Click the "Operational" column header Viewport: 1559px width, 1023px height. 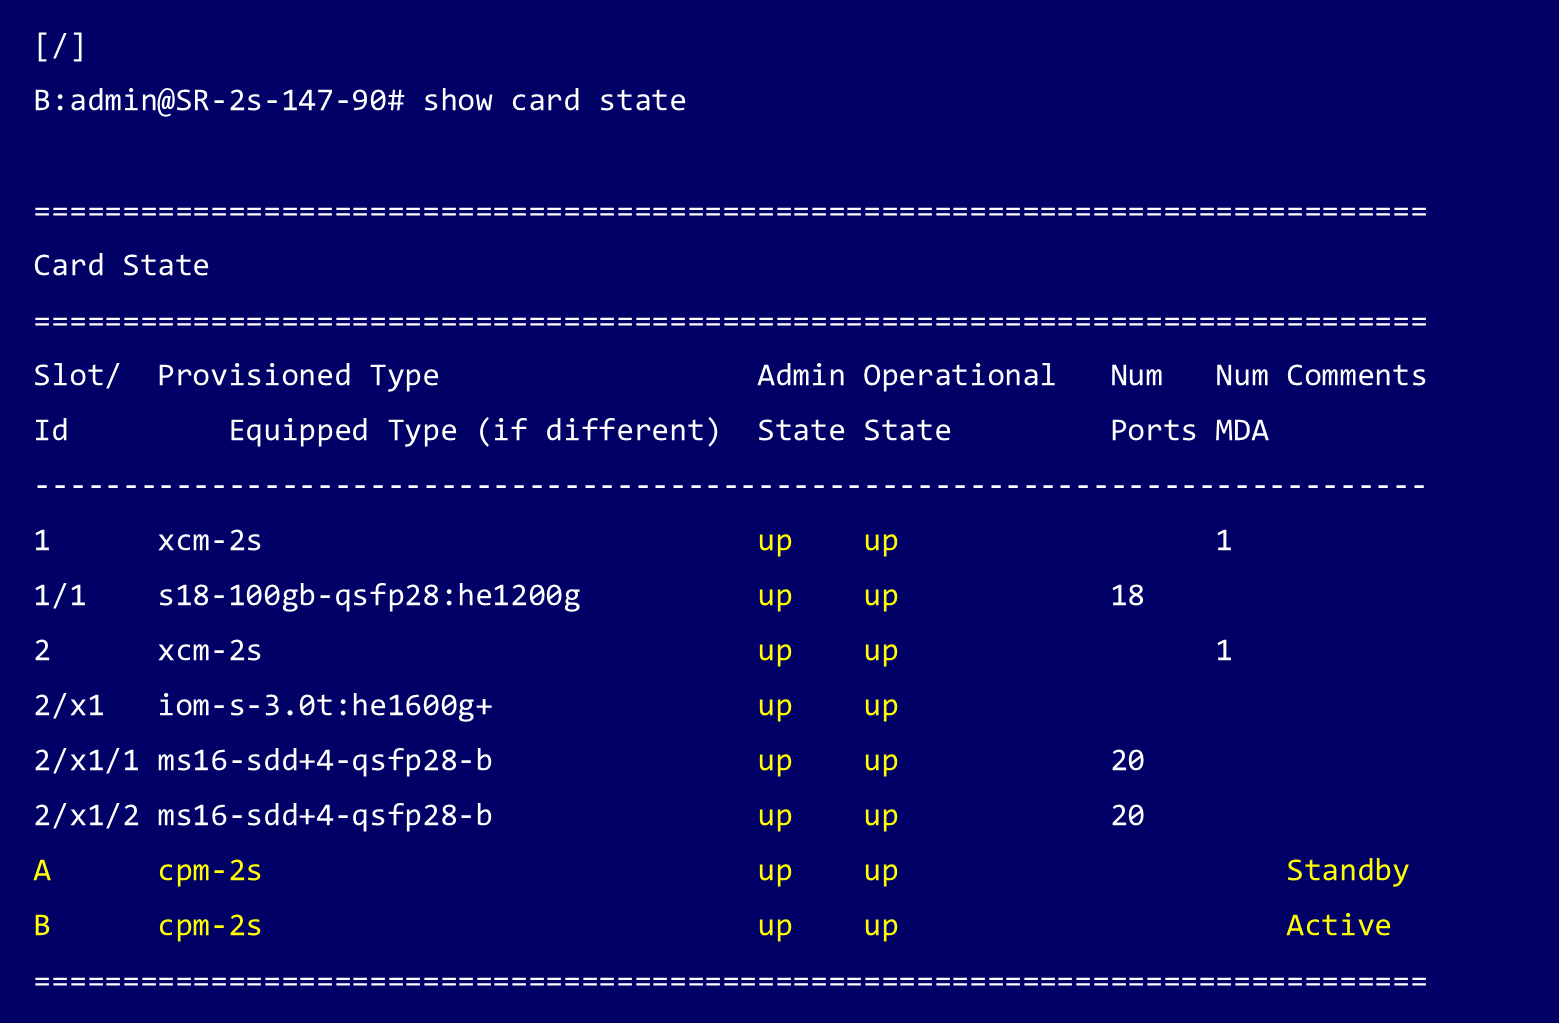[x=958, y=376]
